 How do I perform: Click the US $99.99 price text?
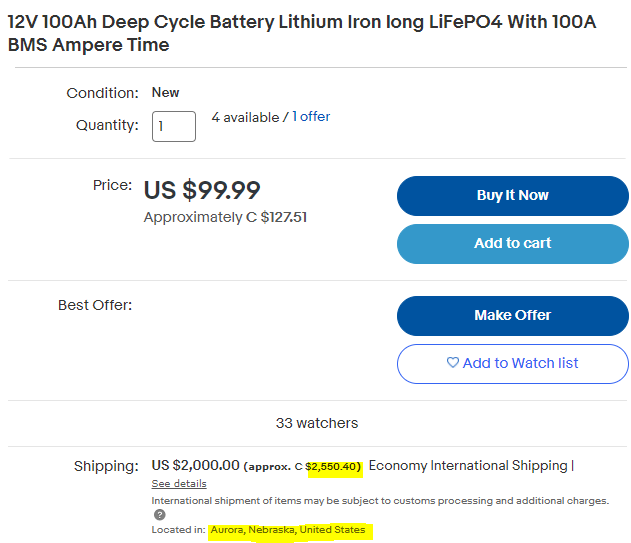(x=202, y=190)
